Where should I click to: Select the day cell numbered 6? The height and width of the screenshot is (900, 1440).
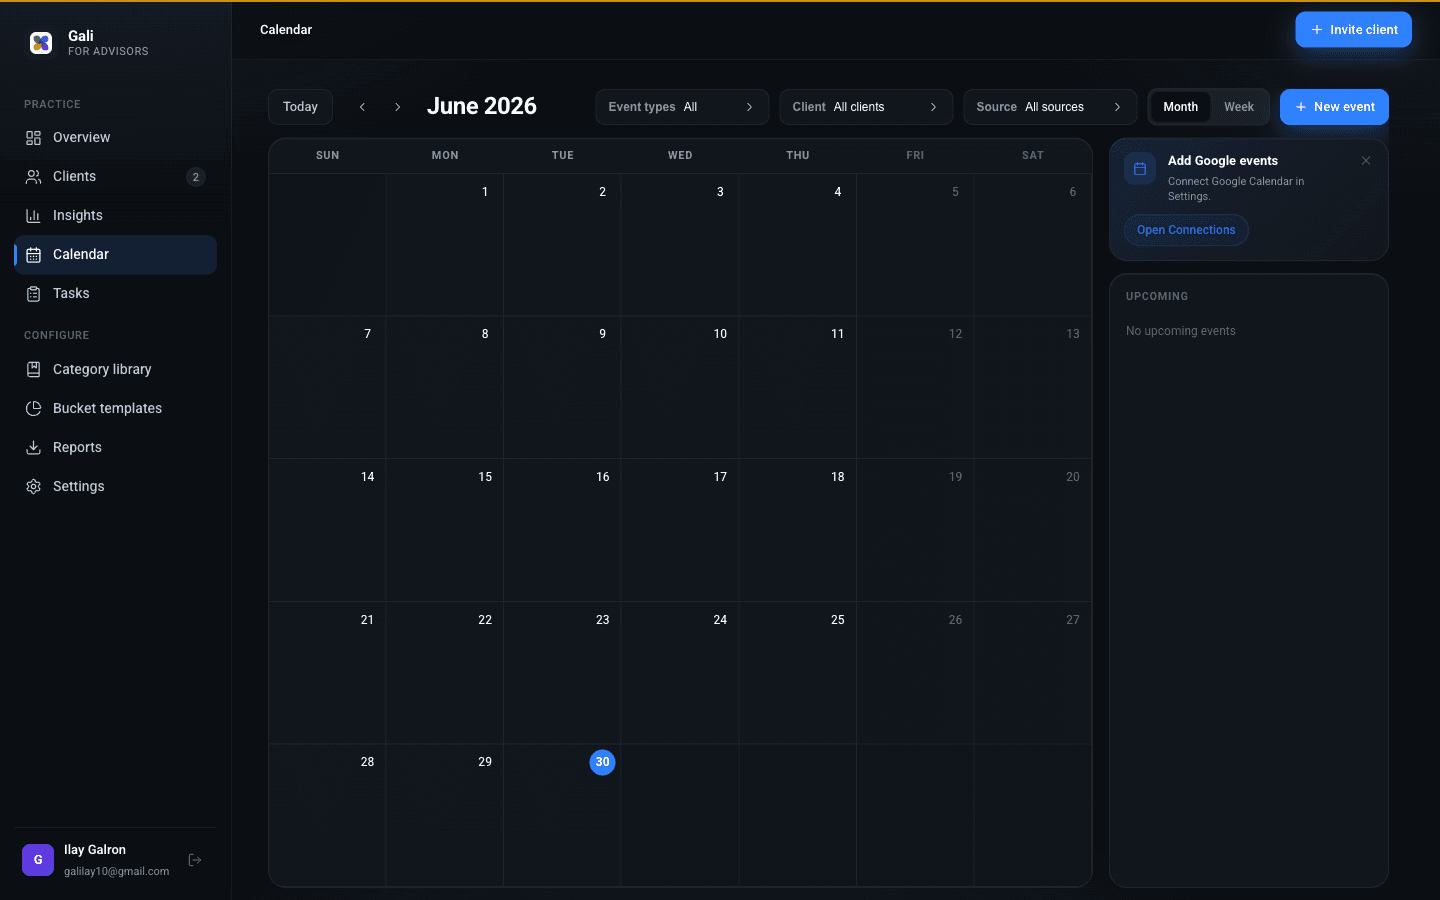click(x=1033, y=245)
